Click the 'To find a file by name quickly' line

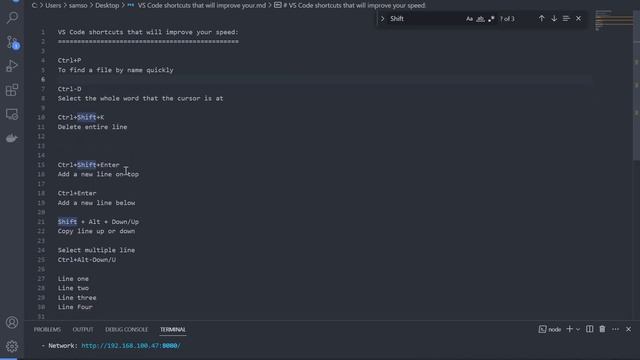click(116, 70)
